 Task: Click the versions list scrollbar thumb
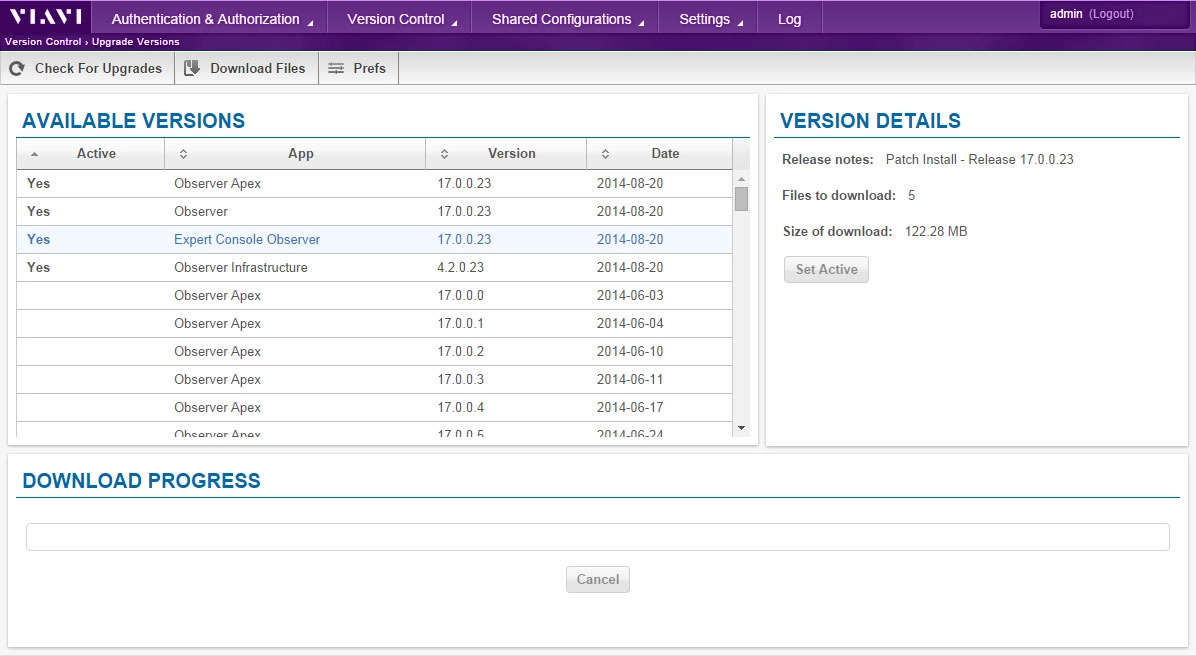point(741,198)
